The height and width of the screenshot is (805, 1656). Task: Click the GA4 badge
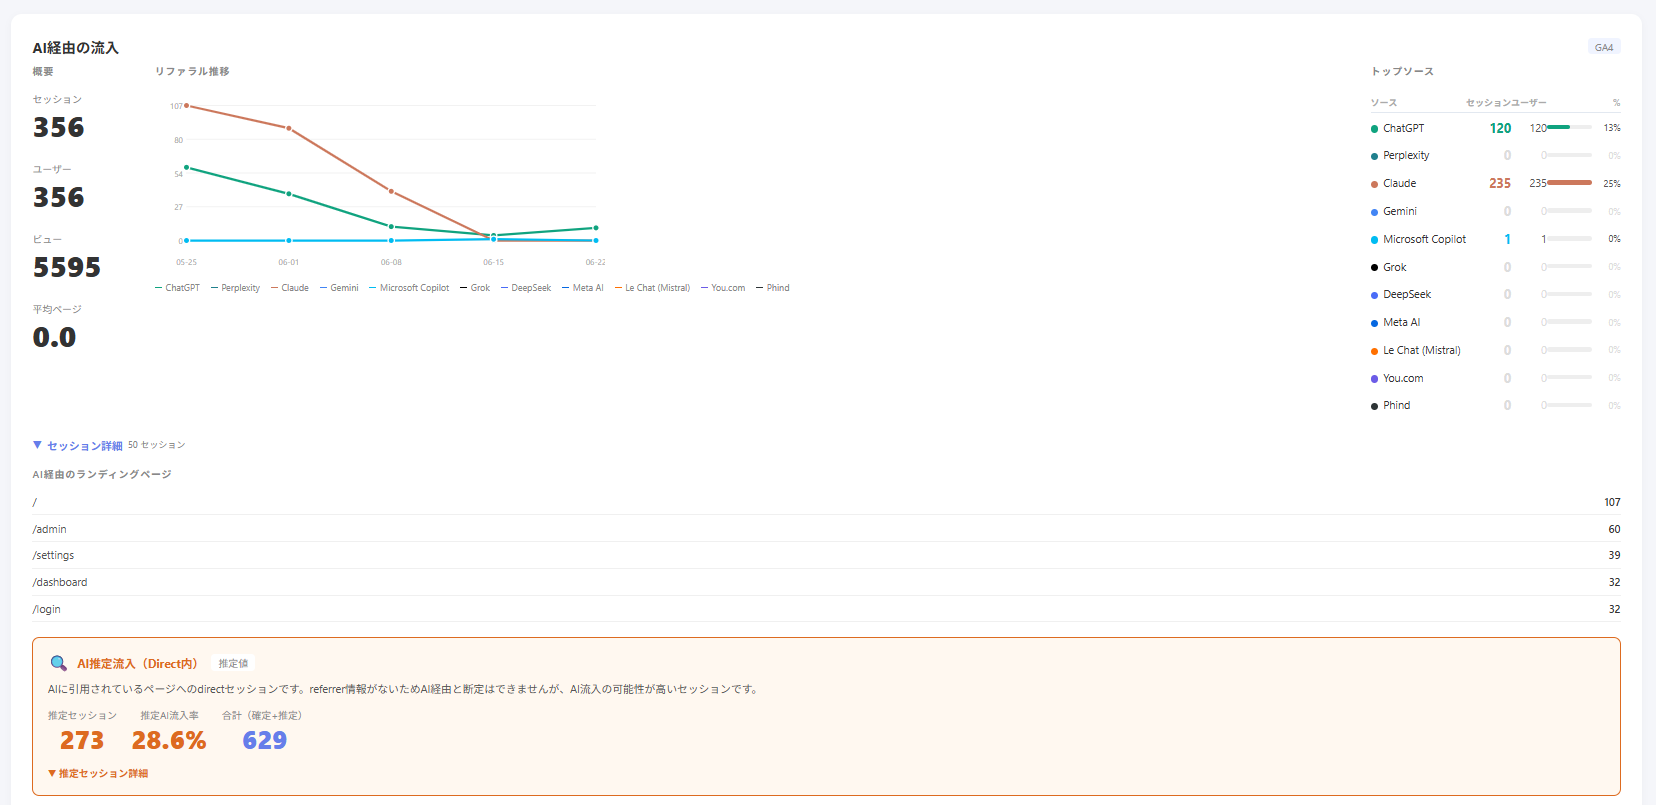(x=1604, y=47)
